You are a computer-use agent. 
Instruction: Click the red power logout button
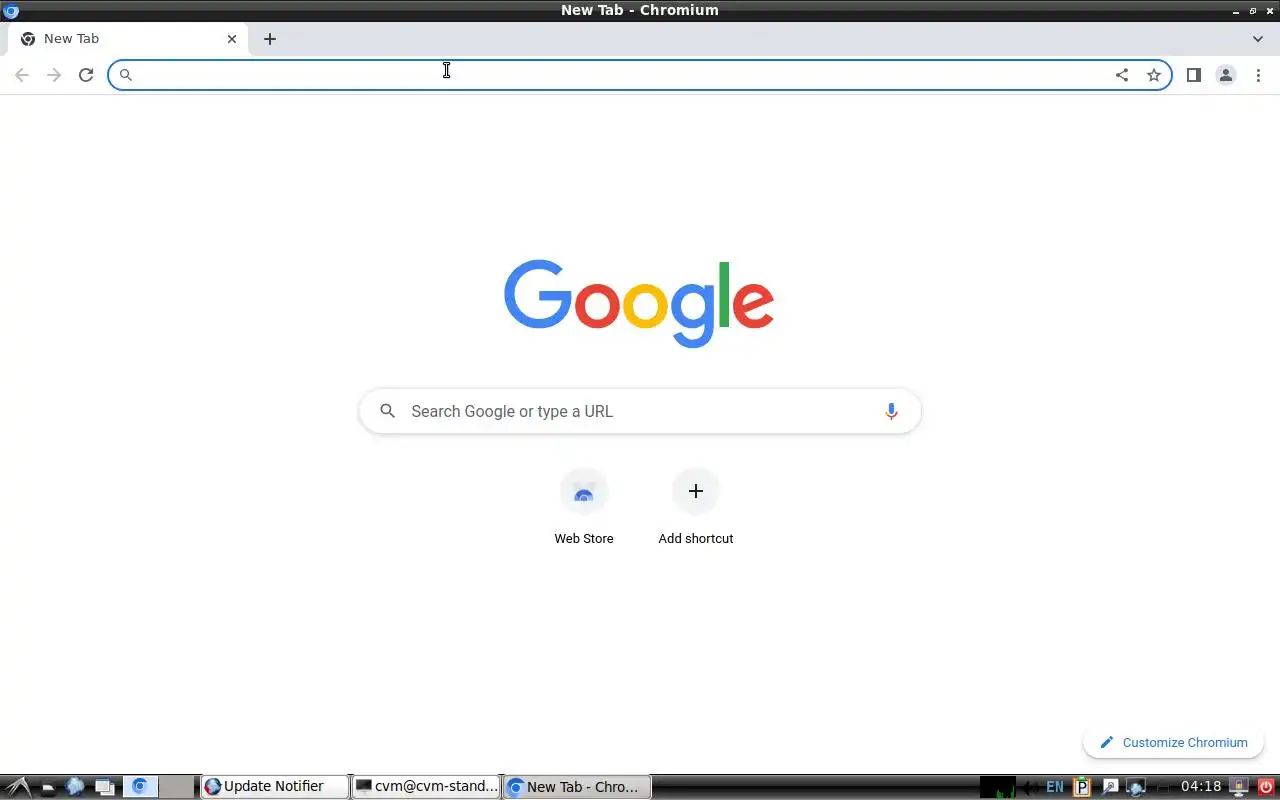[x=1266, y=787]
